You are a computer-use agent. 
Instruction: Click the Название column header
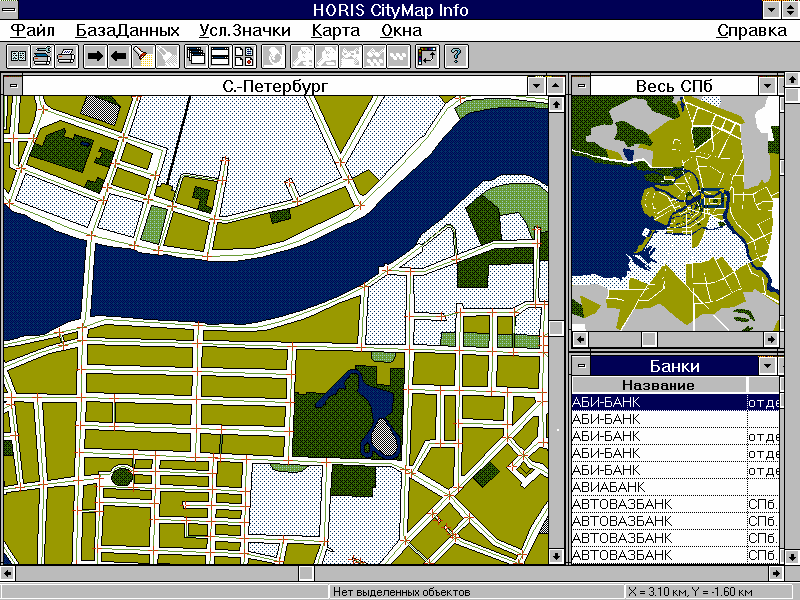click(x=658, y=385)
